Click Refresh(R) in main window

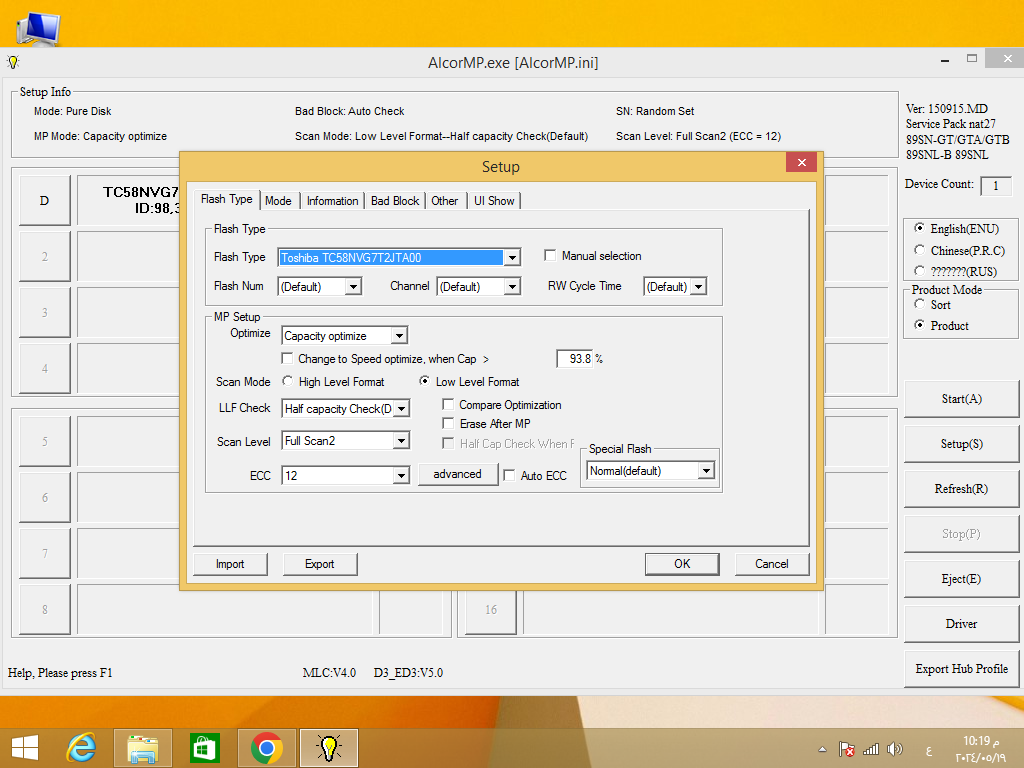[x=961, y=489]
